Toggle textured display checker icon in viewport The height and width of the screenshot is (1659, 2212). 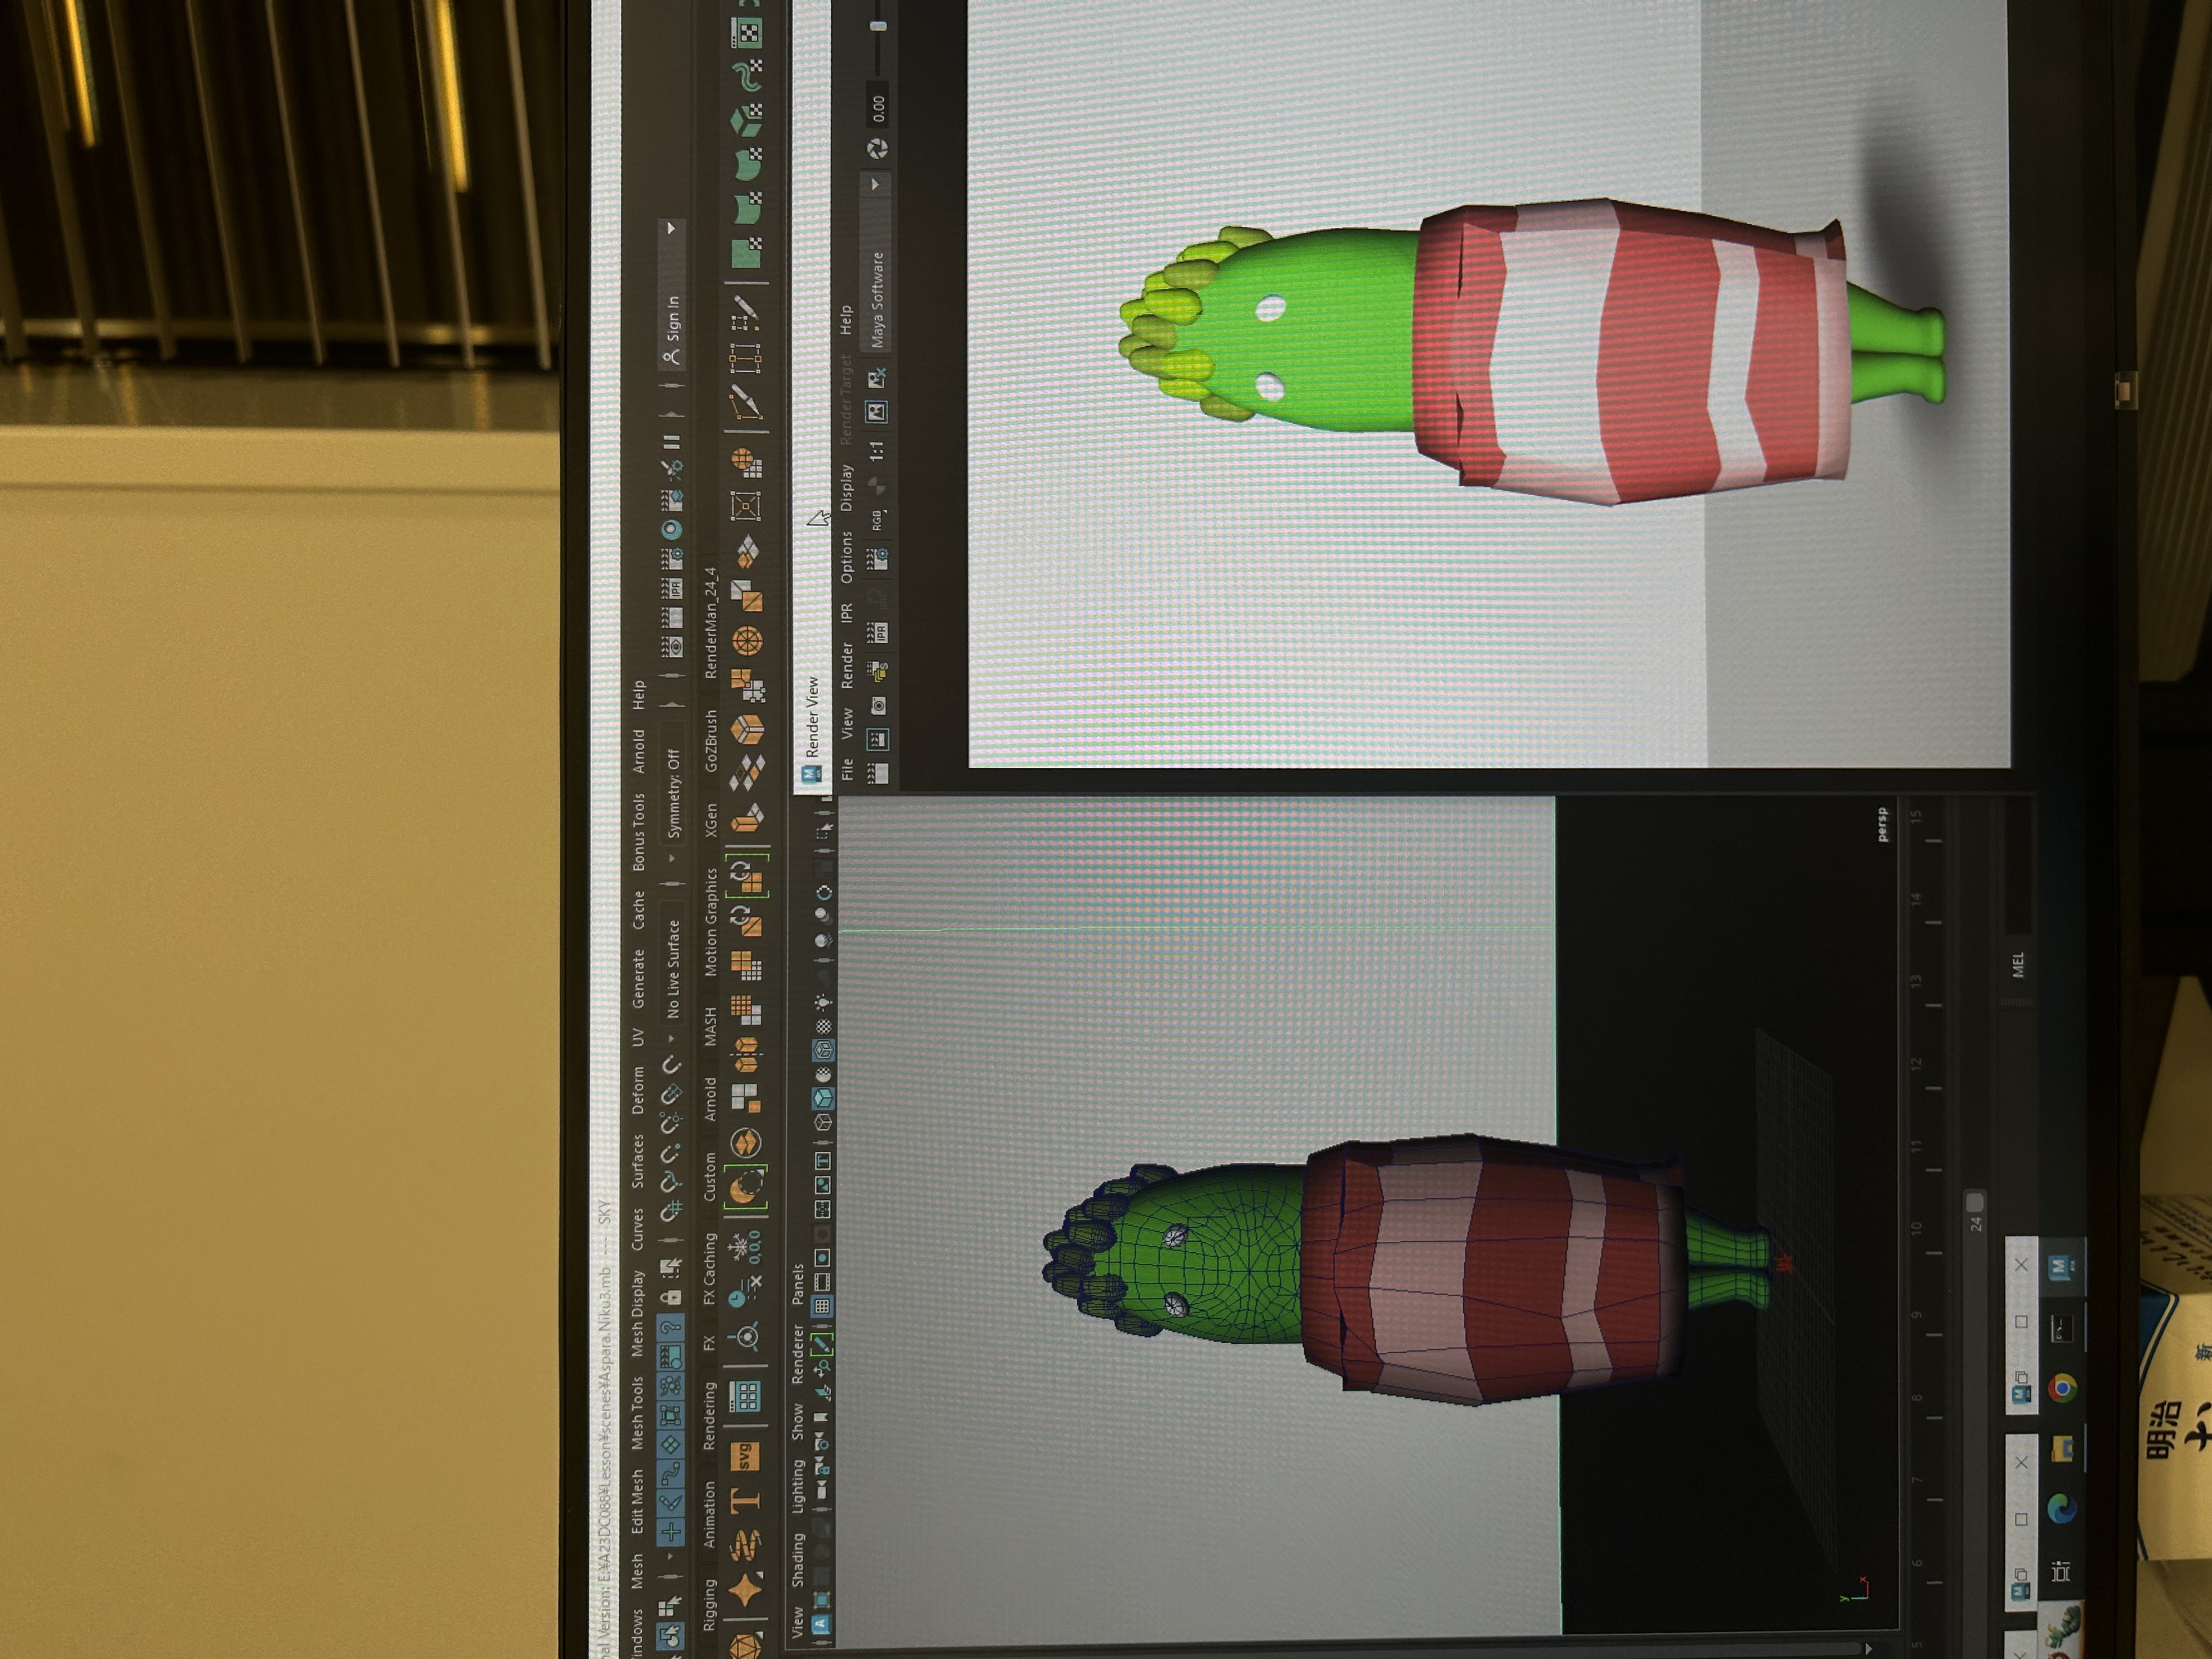[x=823, y=1027]
